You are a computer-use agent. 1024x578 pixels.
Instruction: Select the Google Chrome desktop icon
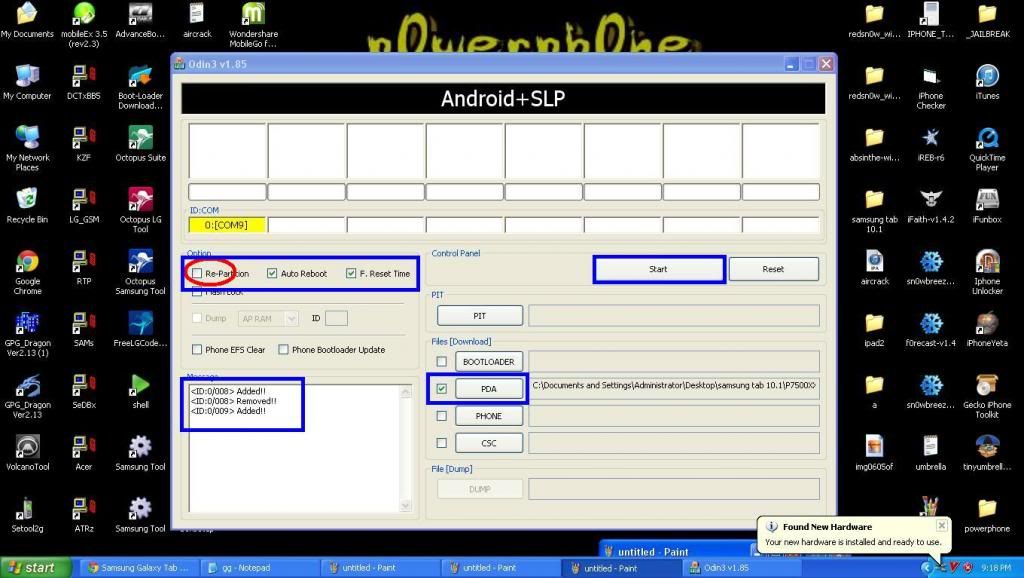point(27,272)
